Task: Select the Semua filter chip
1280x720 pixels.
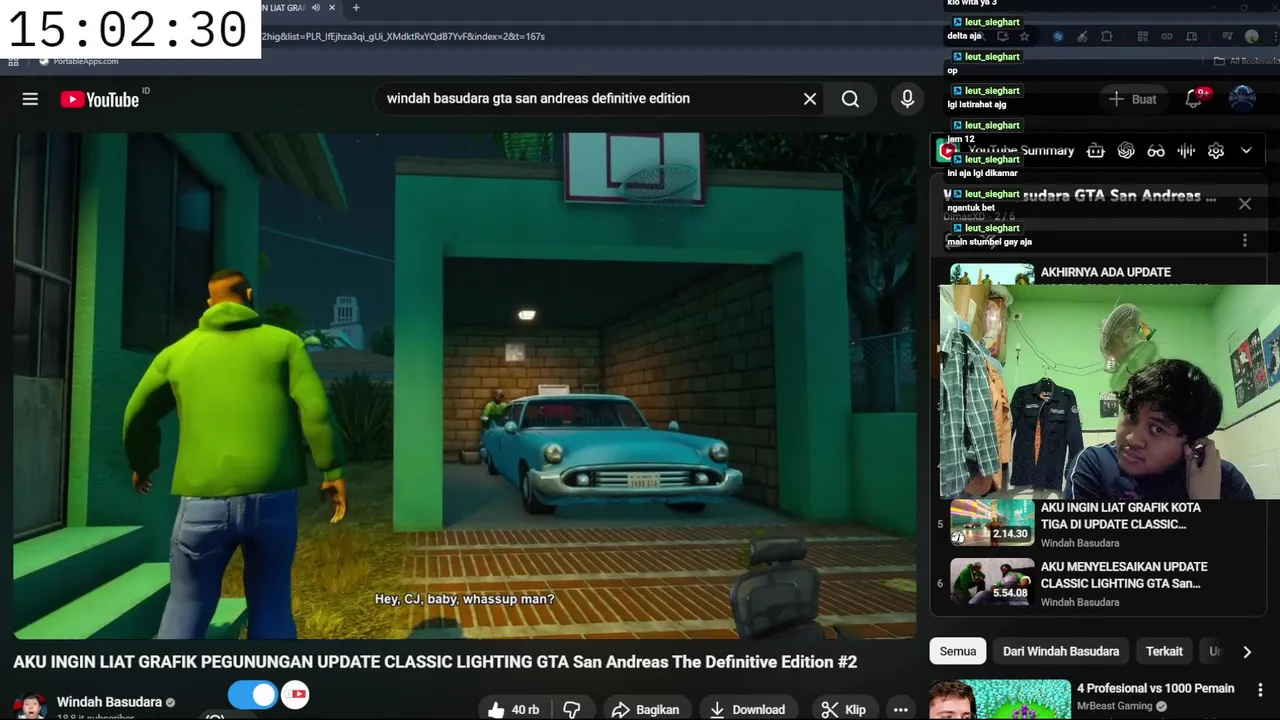Action: click(958, 651)
